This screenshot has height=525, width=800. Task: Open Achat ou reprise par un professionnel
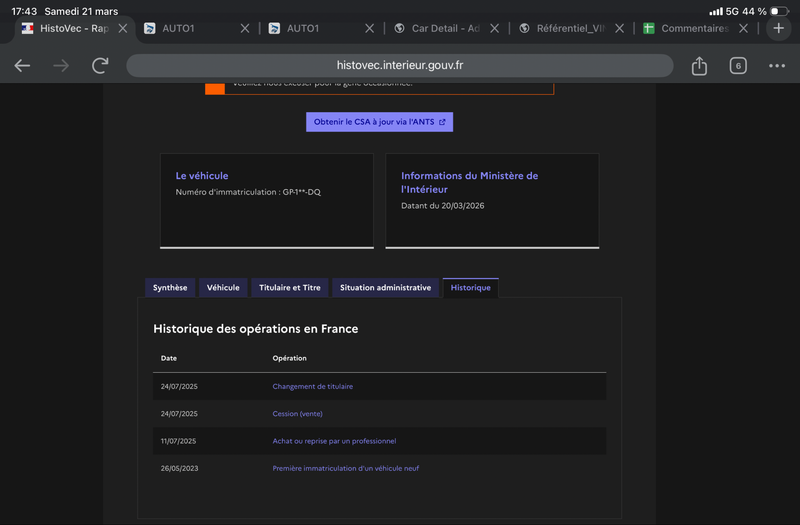pos(334,441)
